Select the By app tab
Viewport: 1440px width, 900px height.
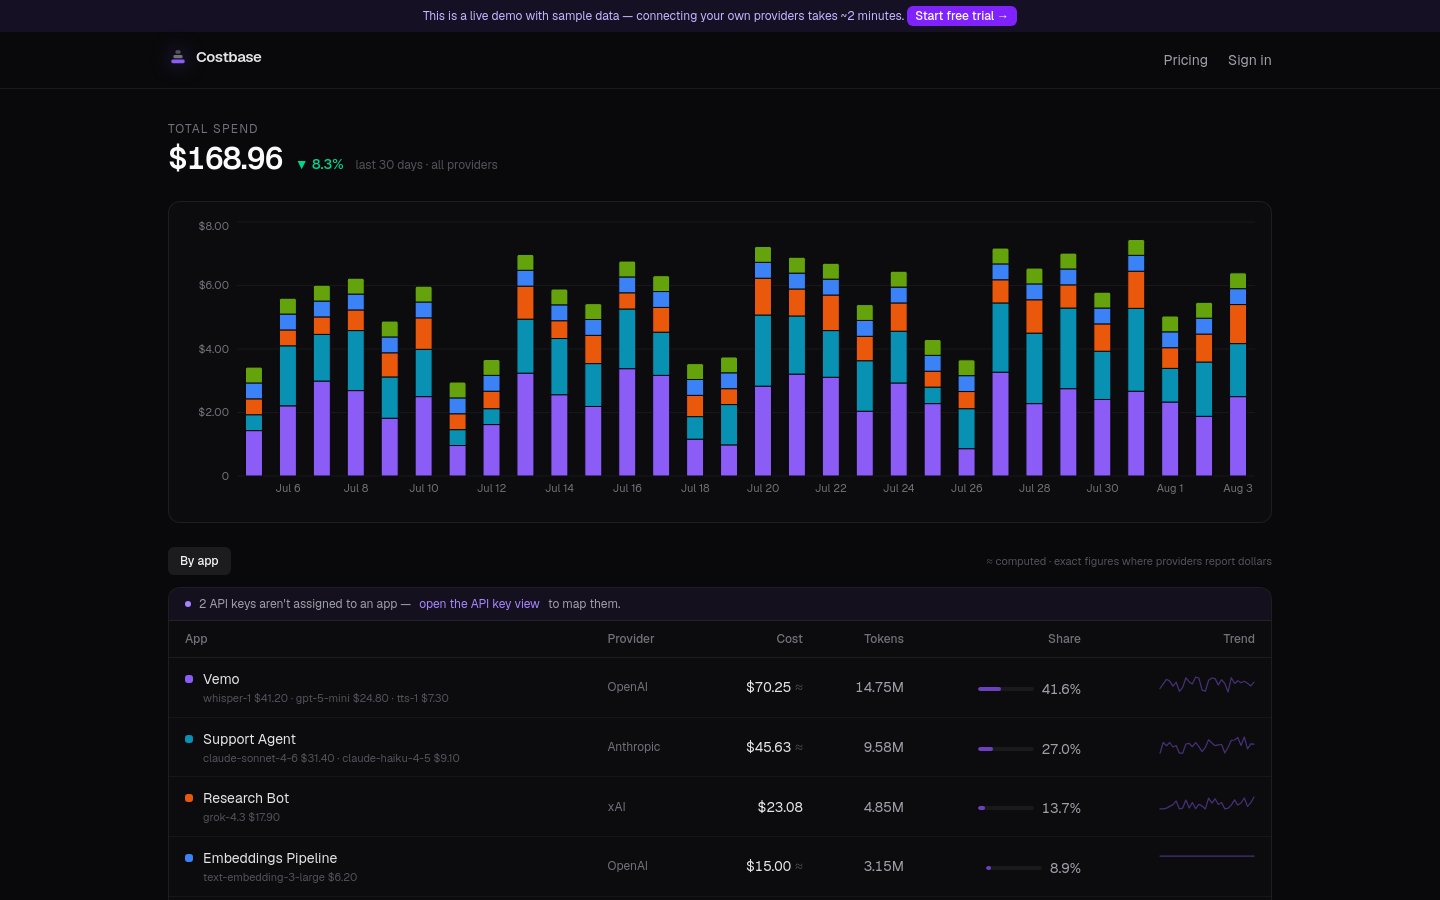pos(199,561)
